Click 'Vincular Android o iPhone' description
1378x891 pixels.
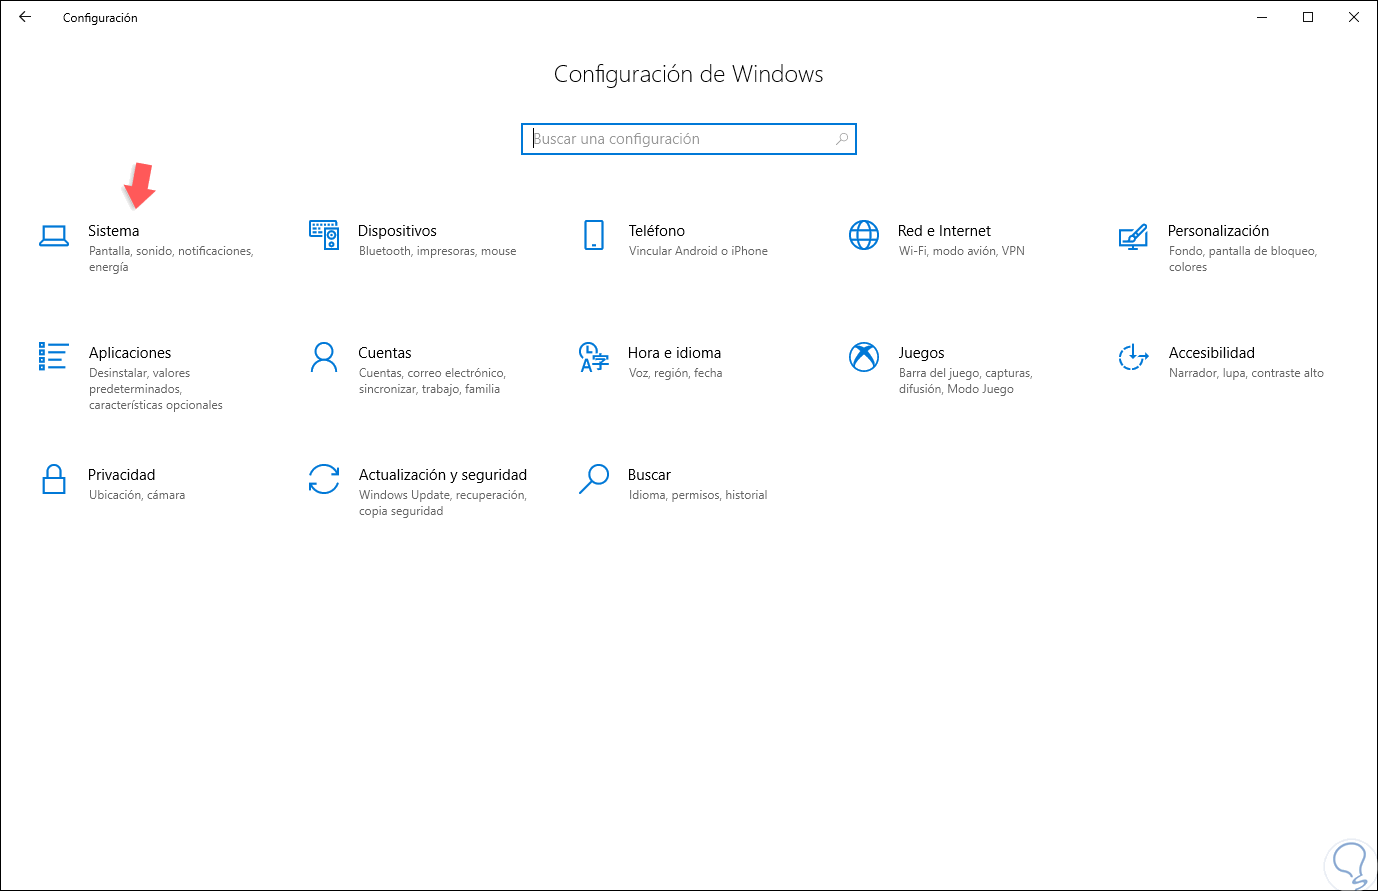699,251
